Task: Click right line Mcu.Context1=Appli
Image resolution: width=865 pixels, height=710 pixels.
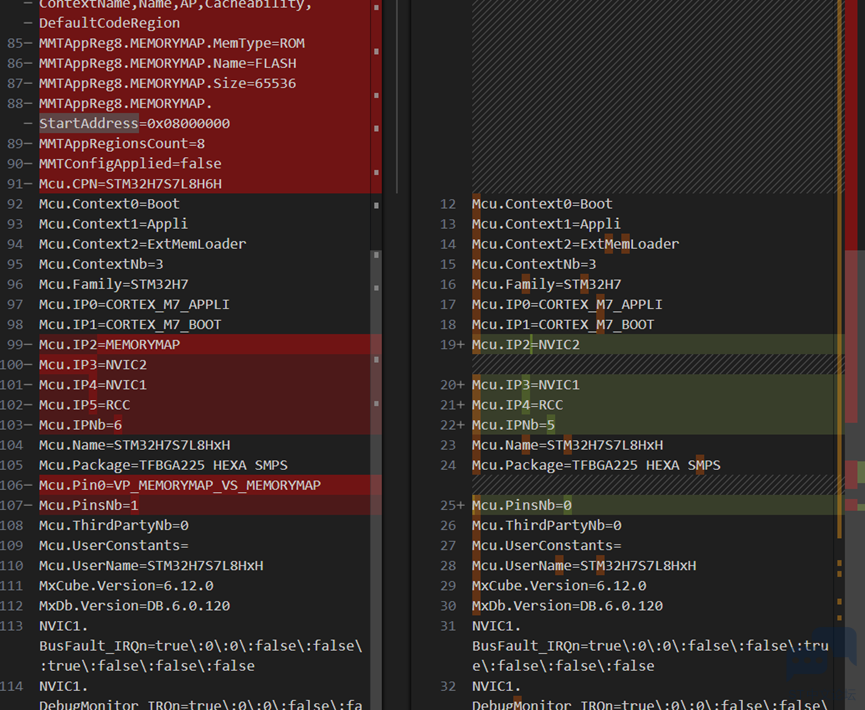Action: tap(546, 223)
